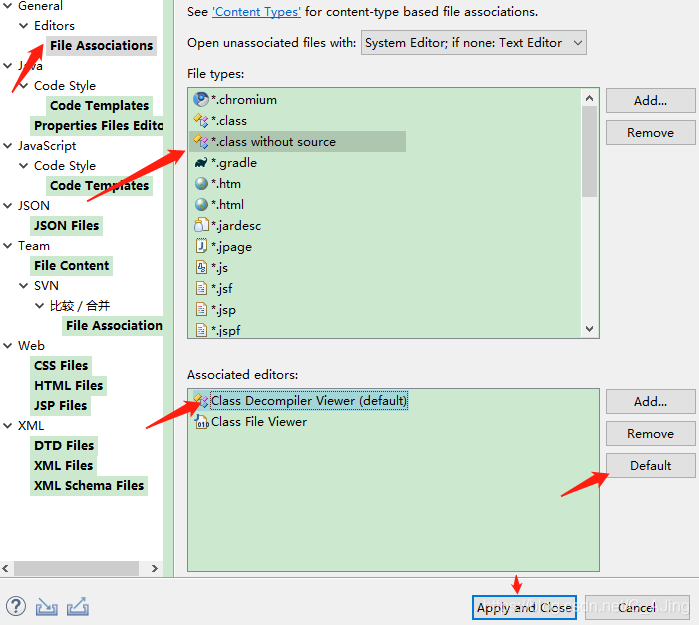The height and width of the screenshot is (625, 699).
Task: Click the file types scrollbar down arrow
Action: click(589, 329)
